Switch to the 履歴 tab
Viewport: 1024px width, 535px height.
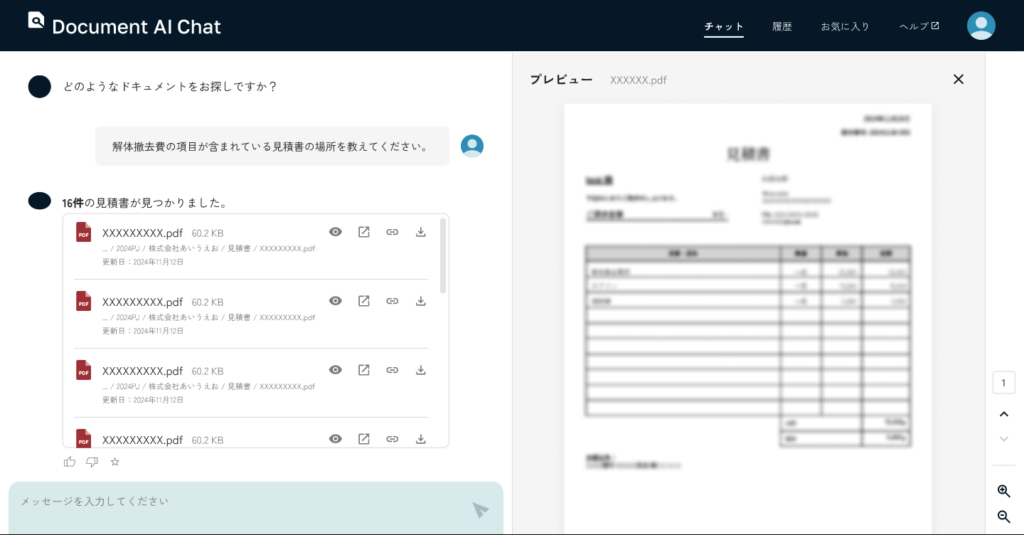pos(782,27)
